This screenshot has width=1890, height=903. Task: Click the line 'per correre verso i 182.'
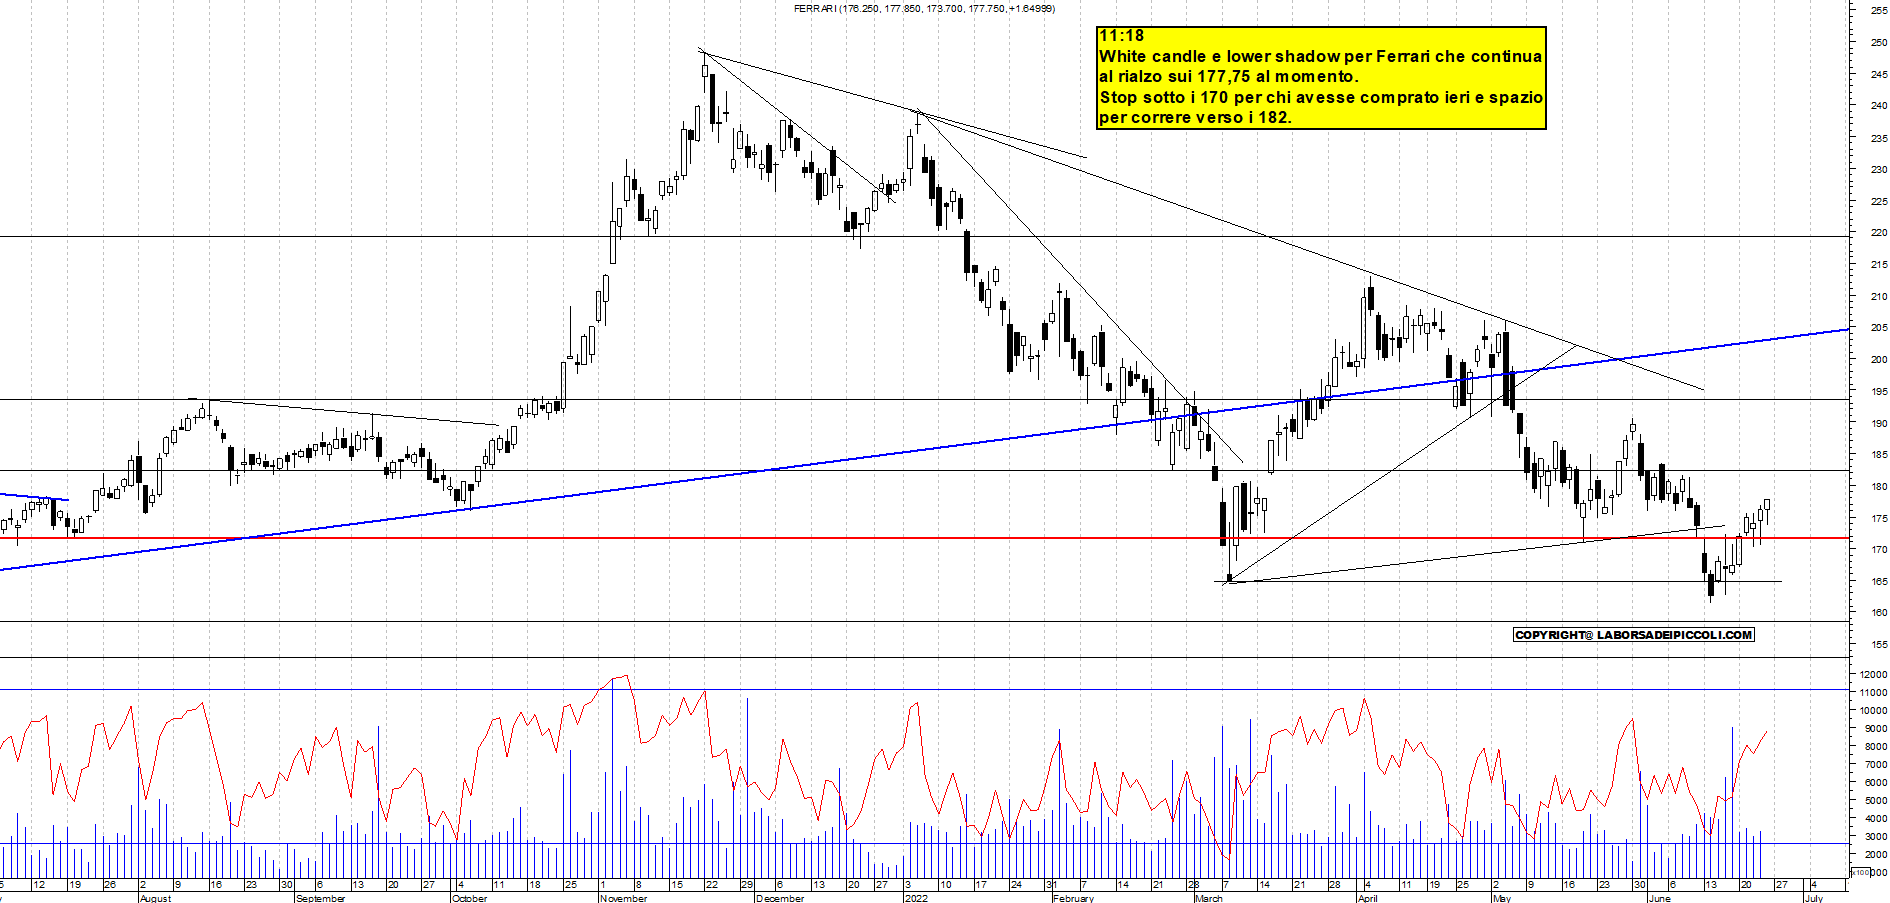1195,117
